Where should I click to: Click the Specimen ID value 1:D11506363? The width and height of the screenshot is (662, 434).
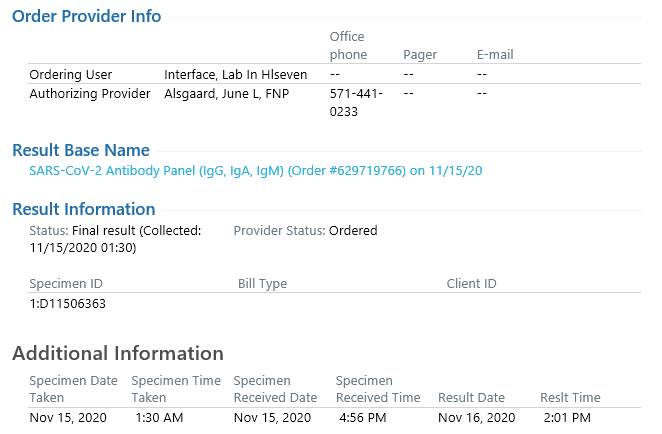(68, 304)
